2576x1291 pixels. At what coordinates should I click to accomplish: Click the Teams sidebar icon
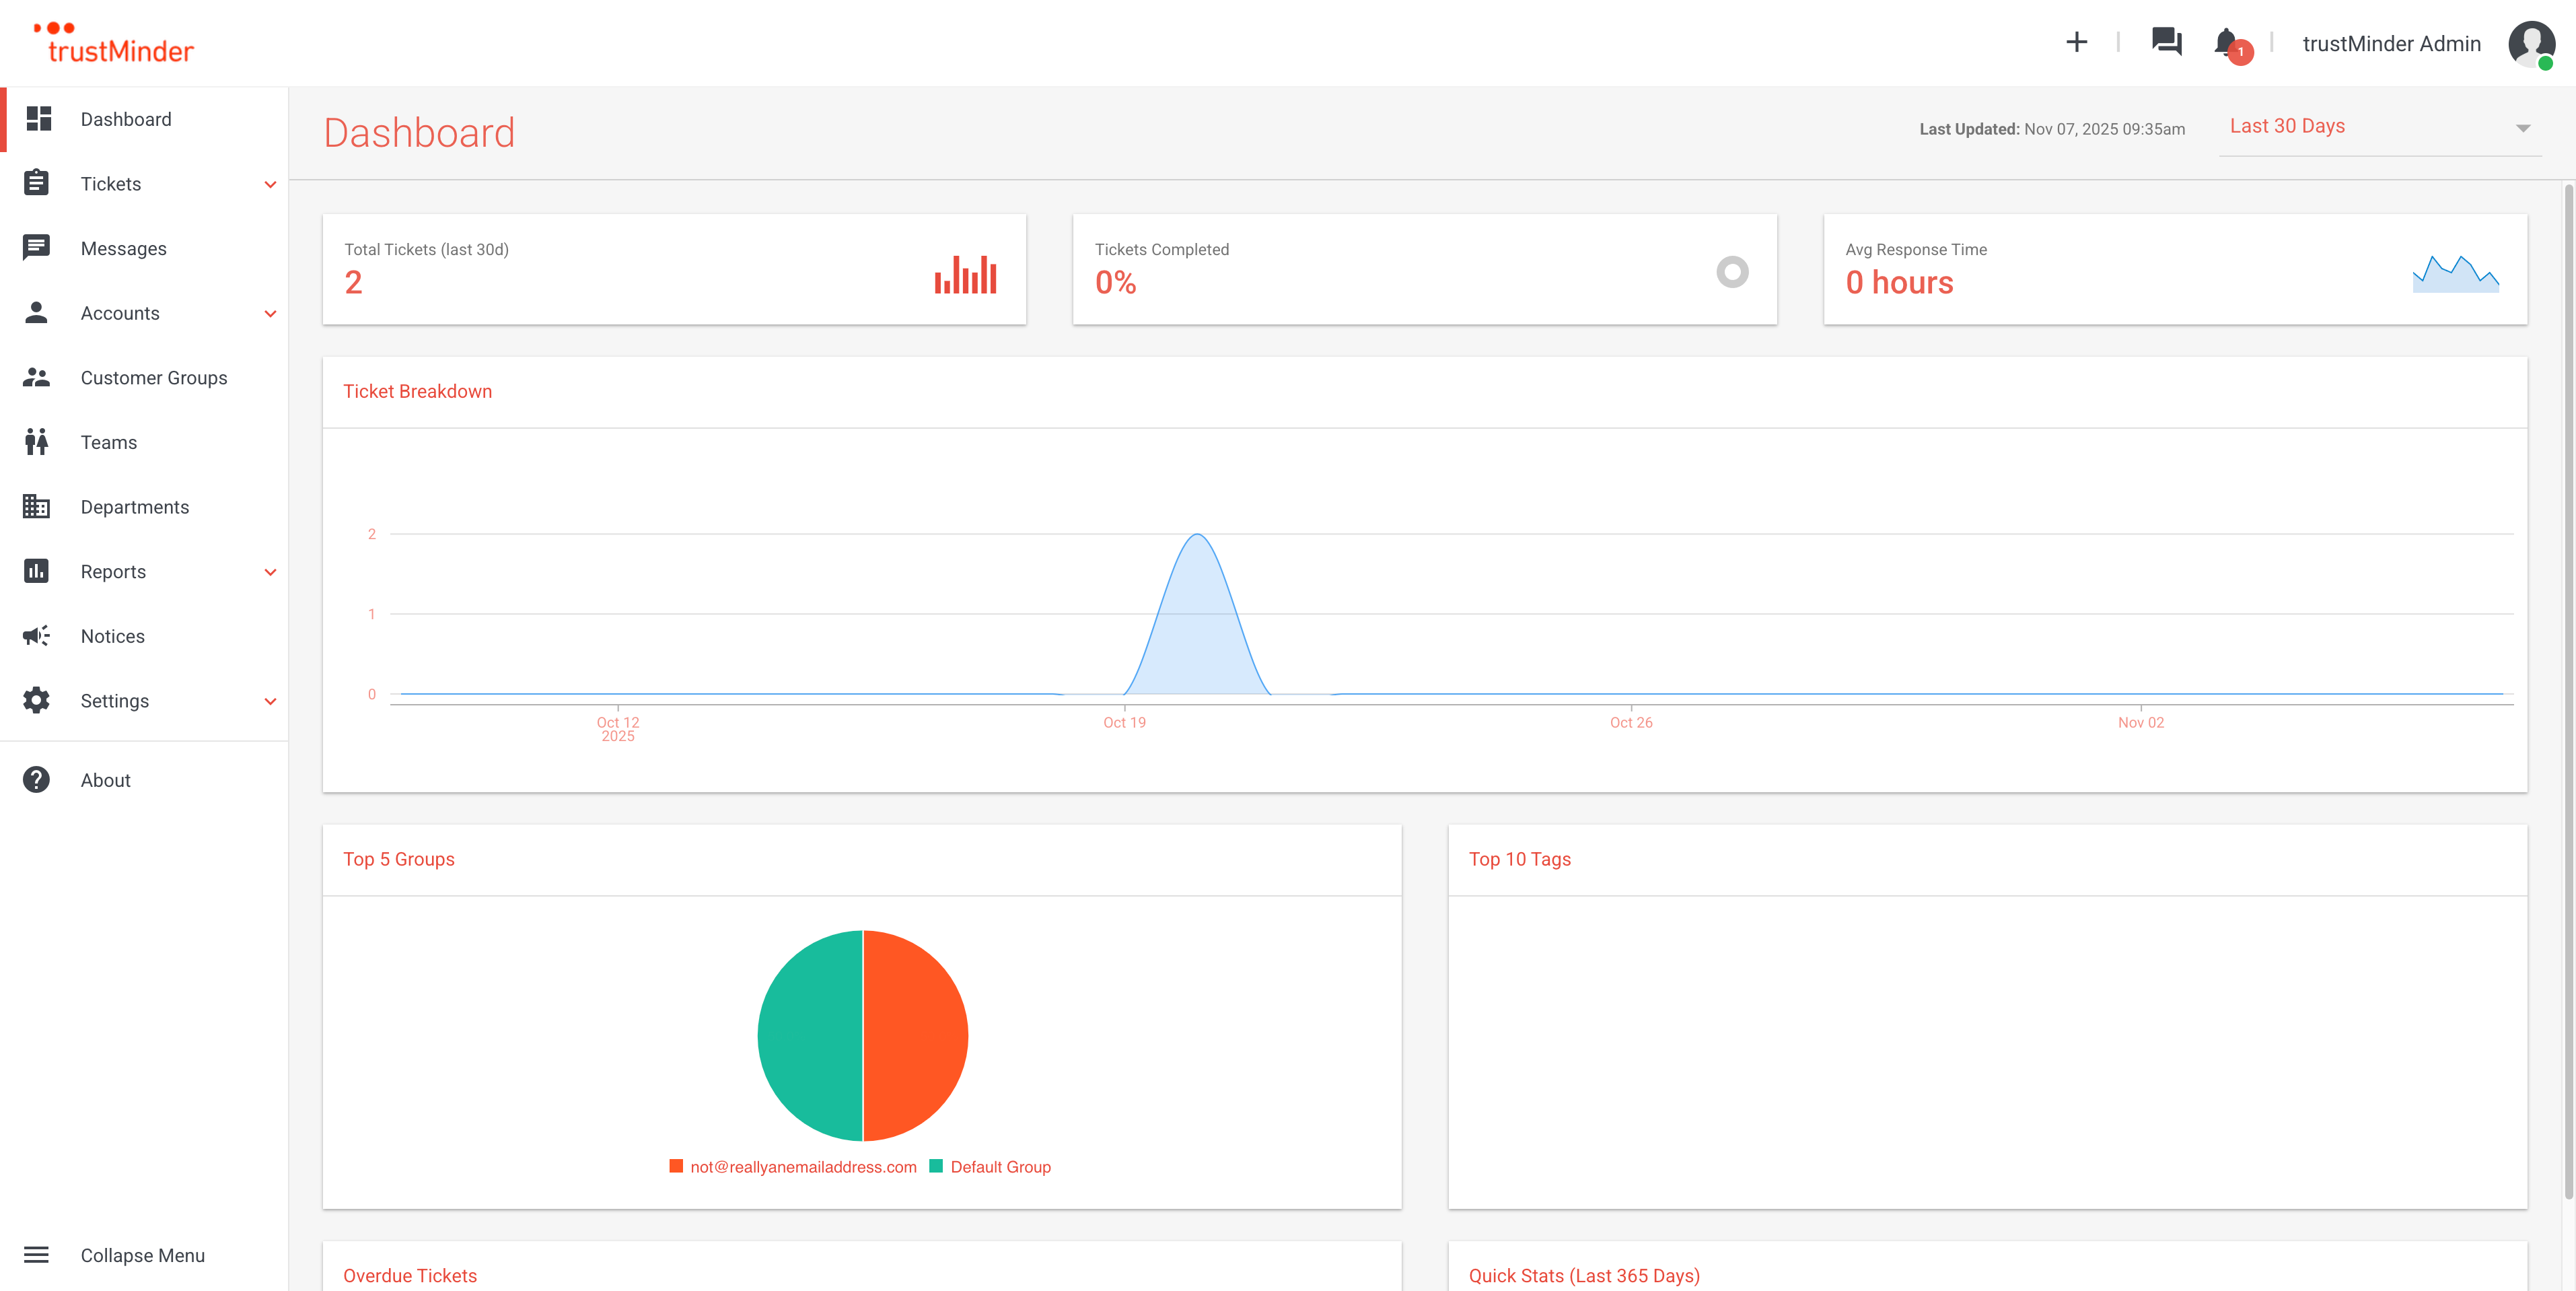(37, 442)
